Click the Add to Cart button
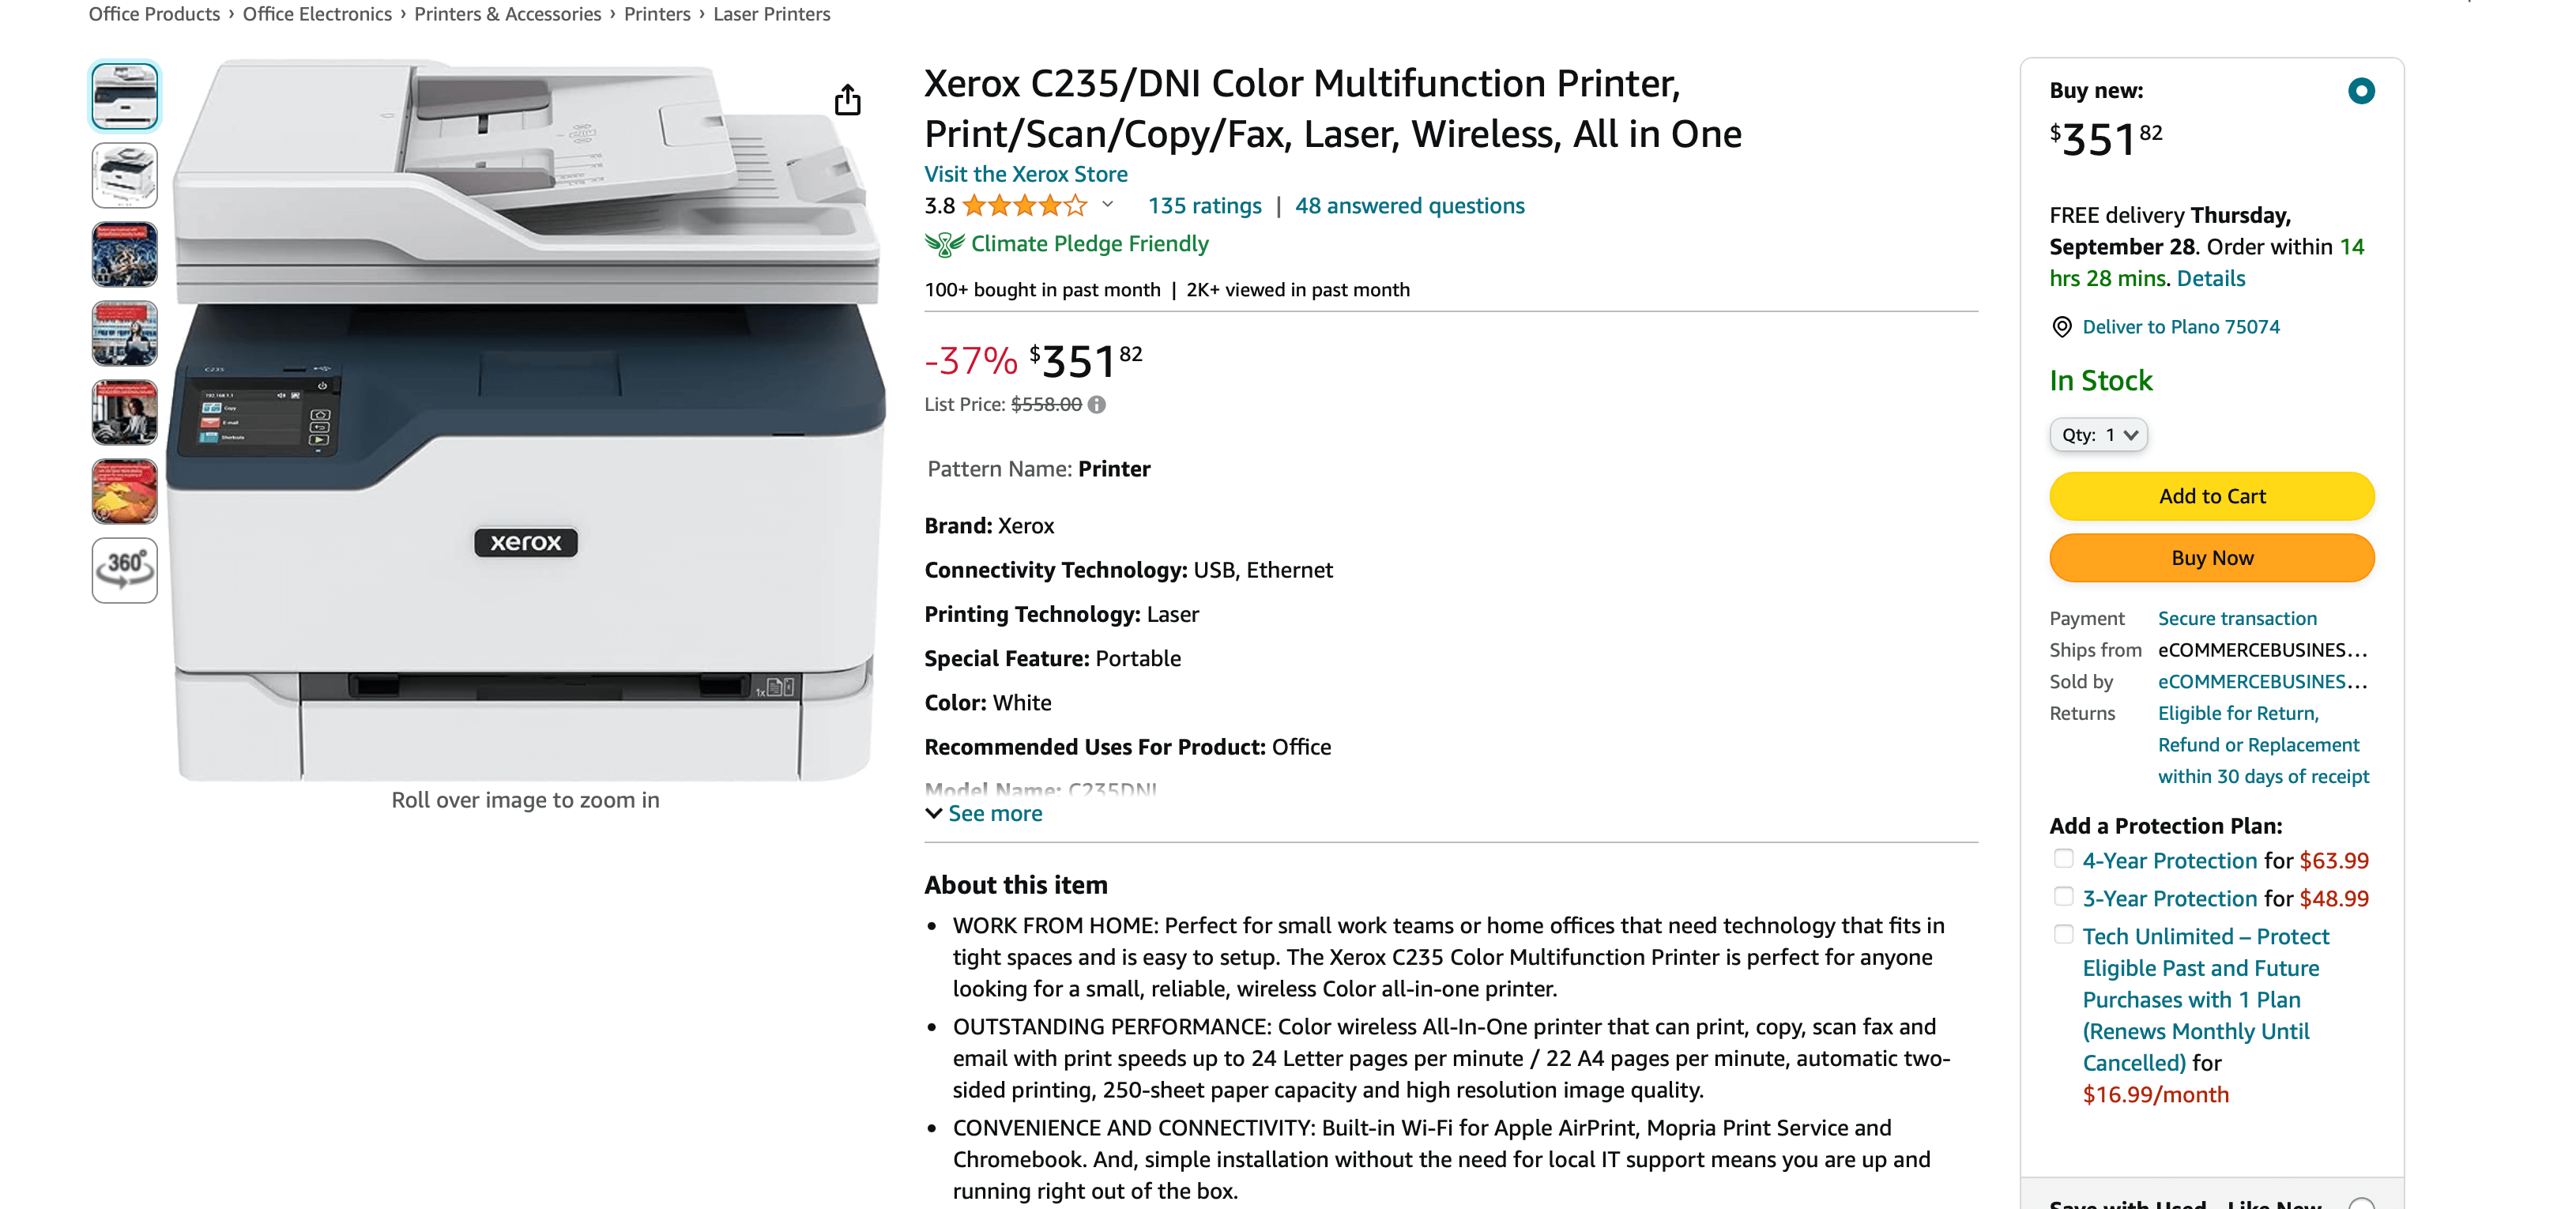Viewport: 2576px width, 1209px height. tap(2211, 496)
